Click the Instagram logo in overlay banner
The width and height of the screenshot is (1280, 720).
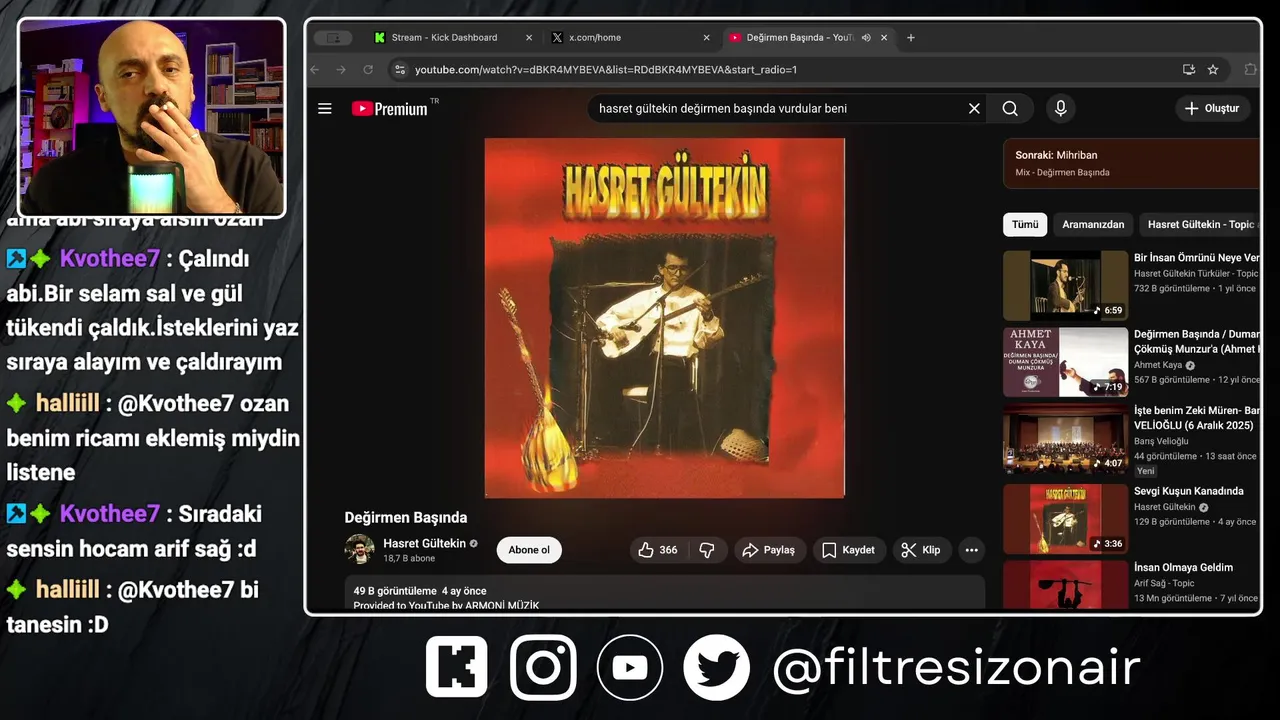pos(543,667)
